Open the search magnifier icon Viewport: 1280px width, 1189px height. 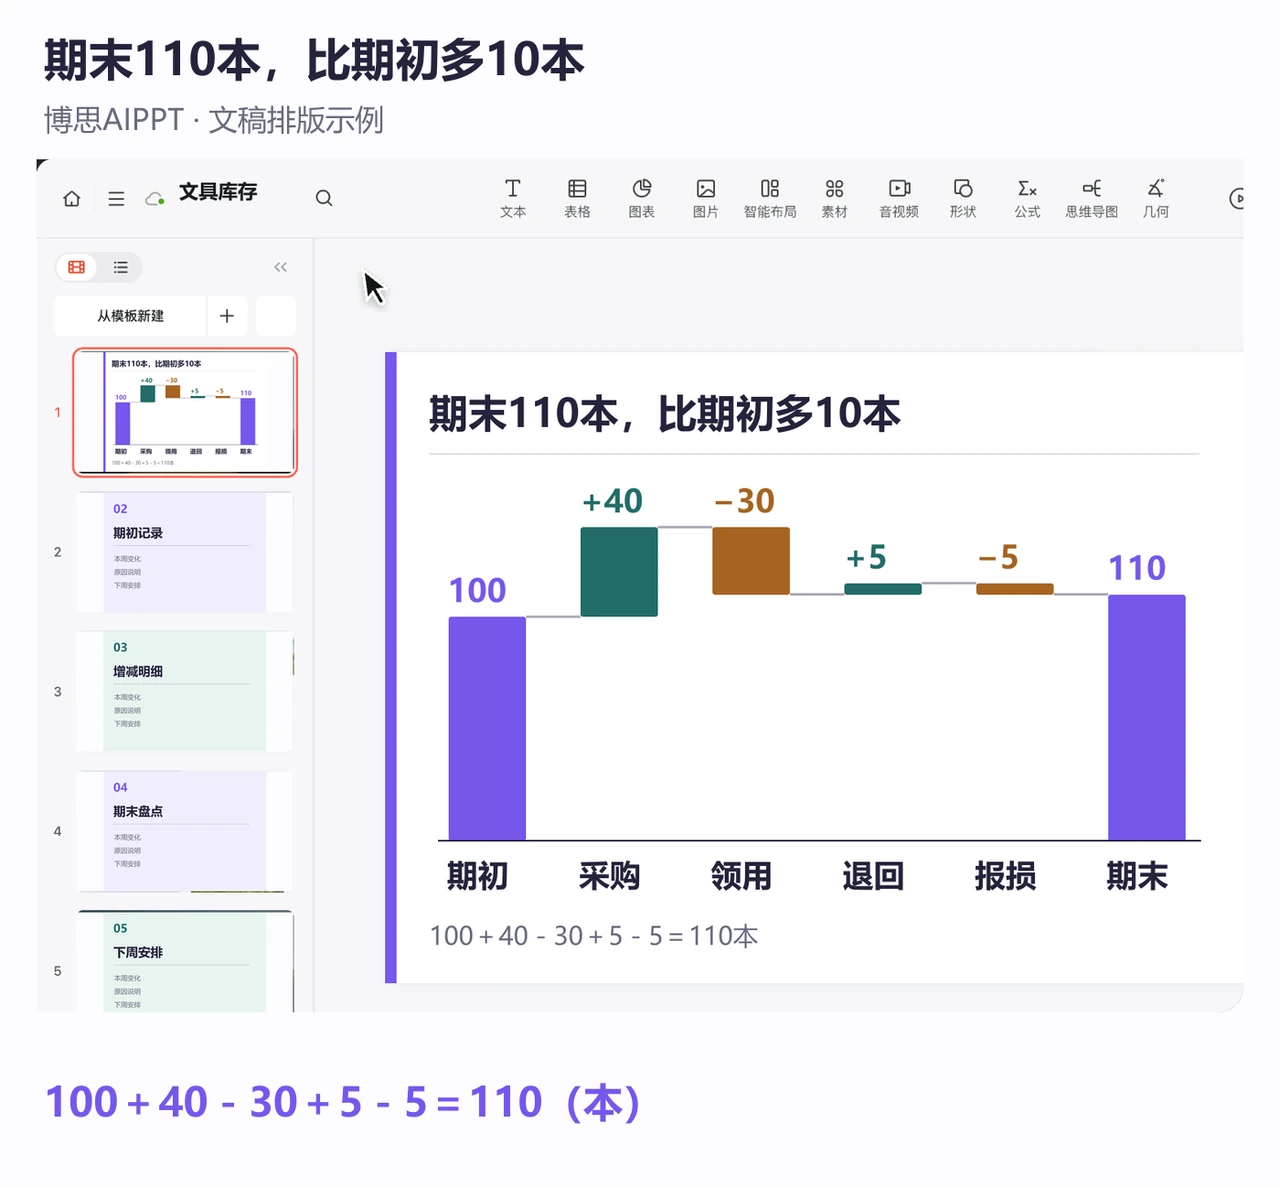click(324, 198)
